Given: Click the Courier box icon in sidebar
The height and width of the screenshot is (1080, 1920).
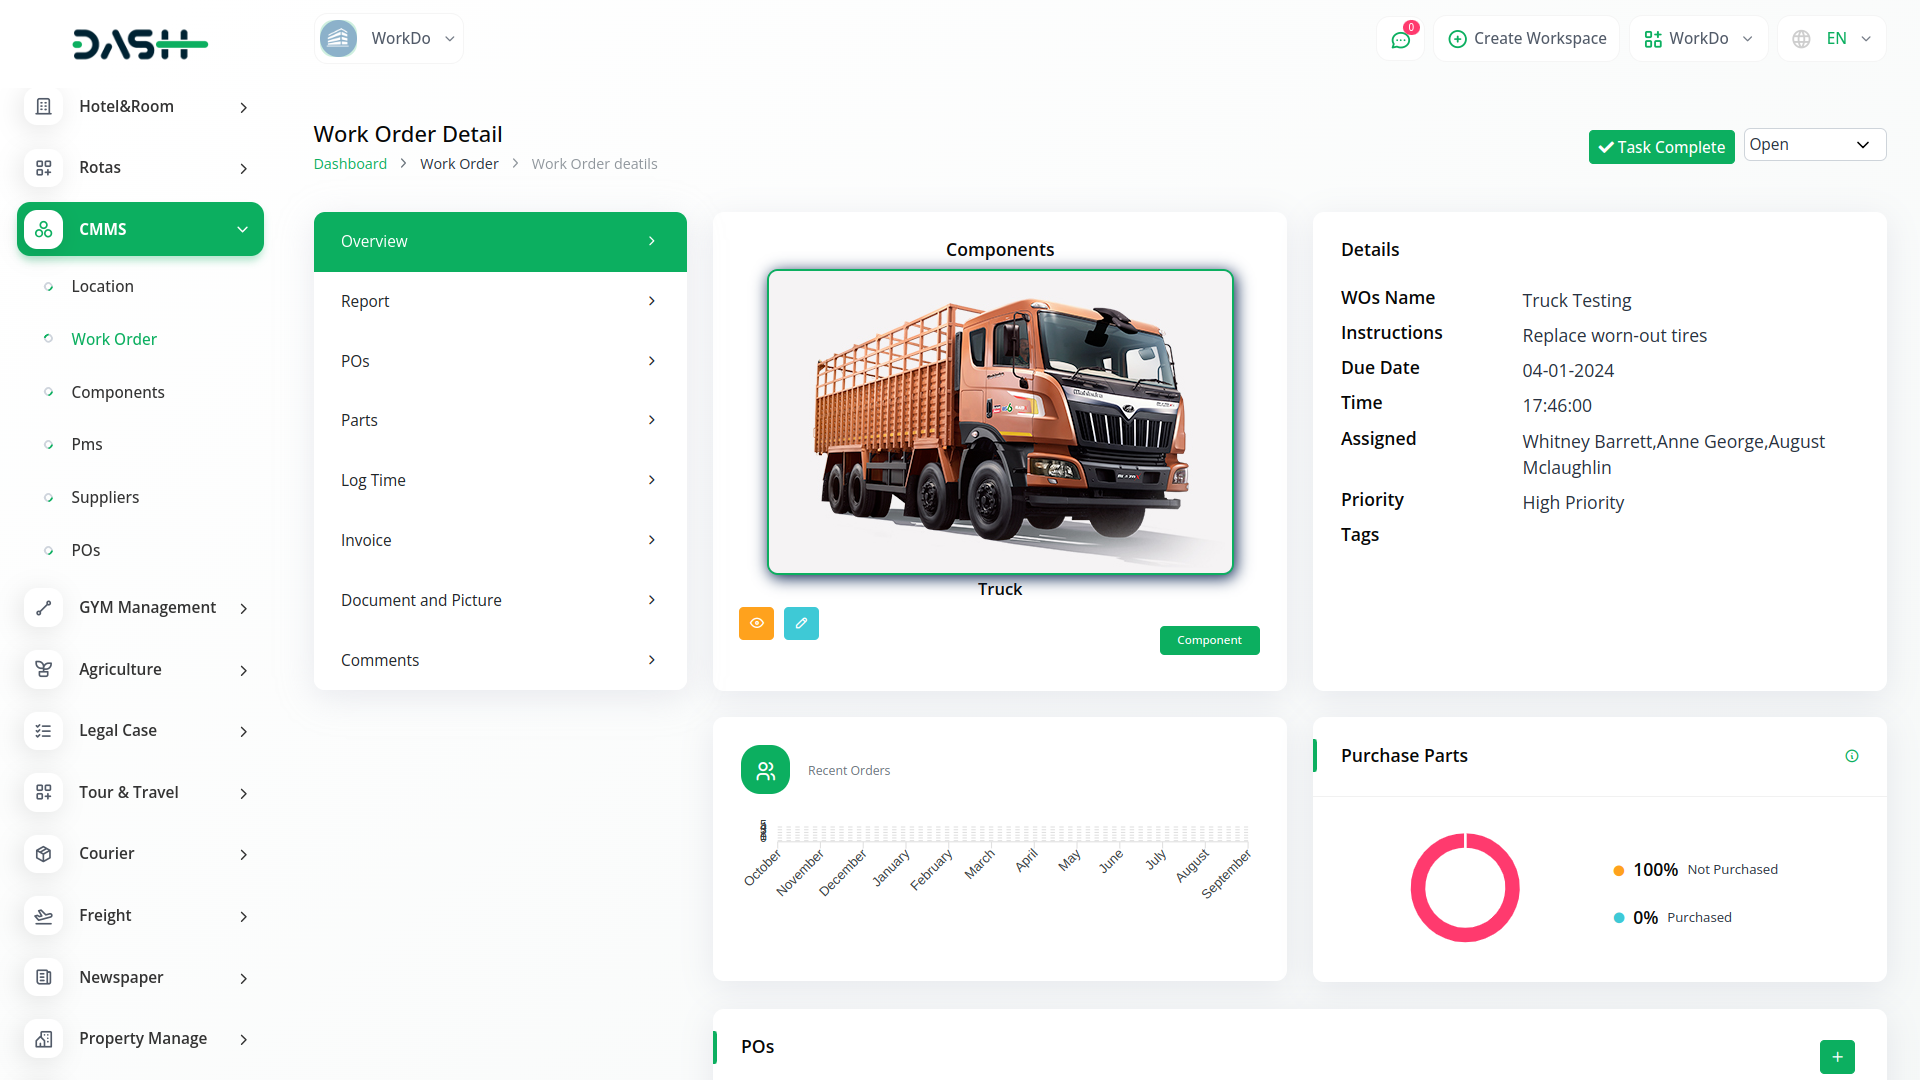Looking at the screenshot, I should (x=43, y=854).
